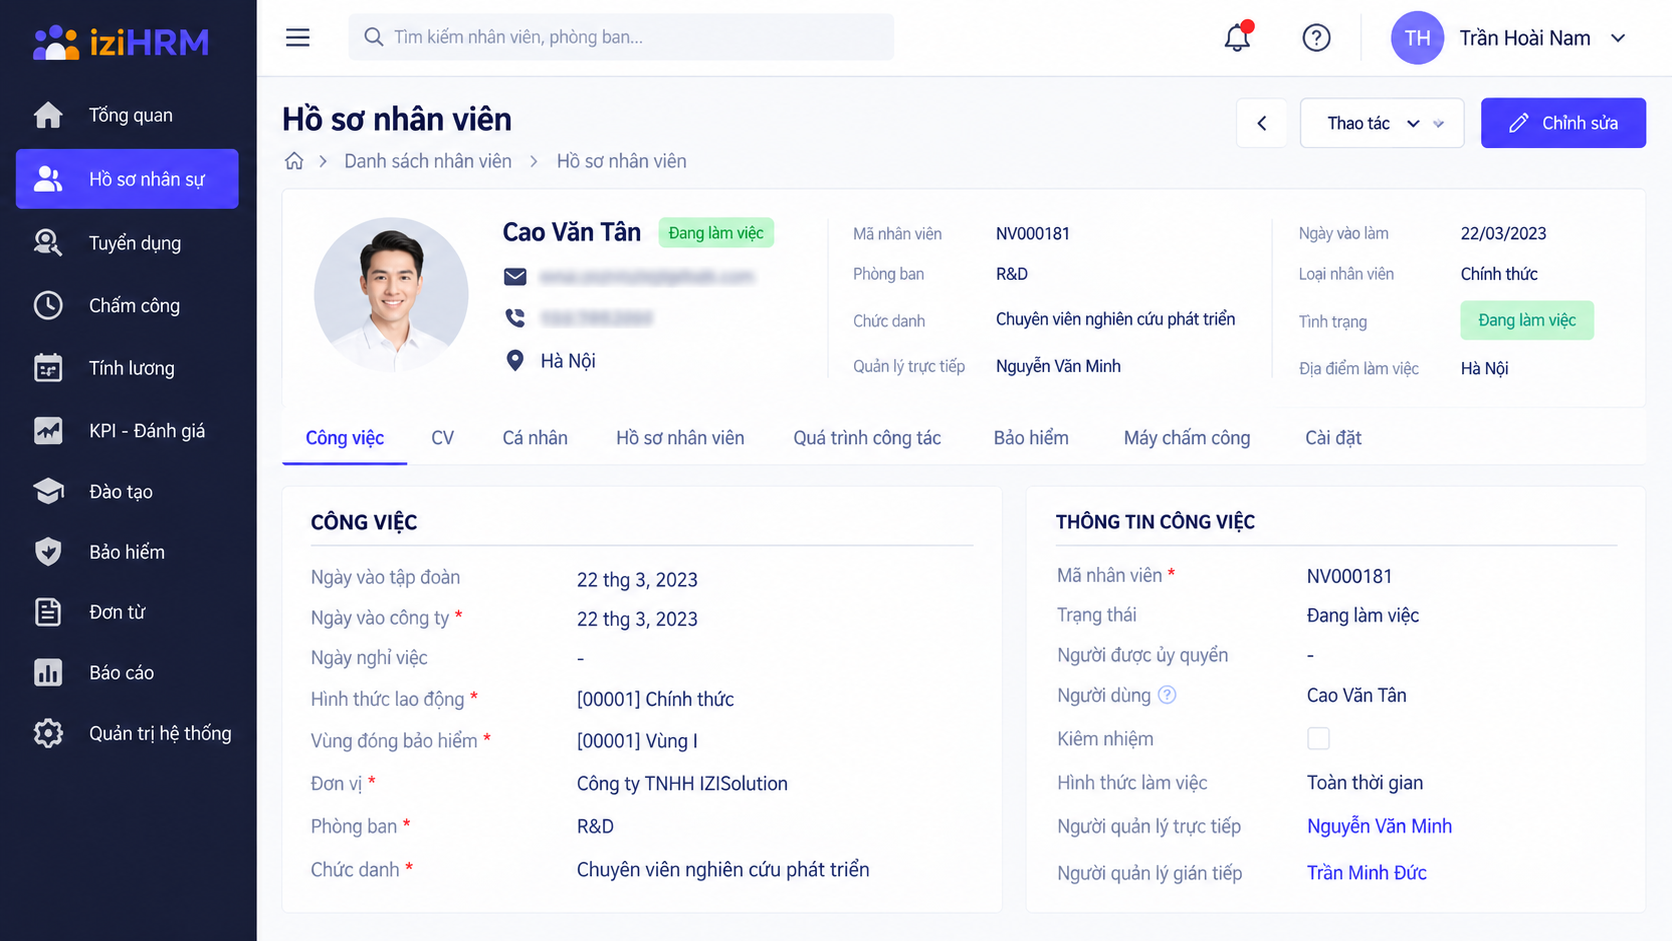
Task: Toggle the hamburger sidebar menu
Action: pyautogui.click(x=298, y=38)
